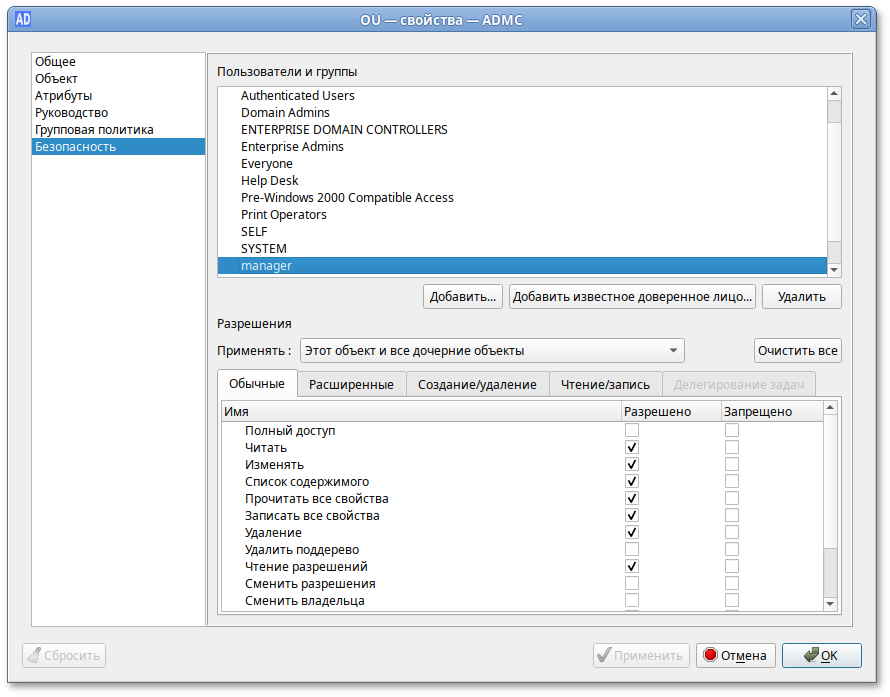Image resolution: width=890 pixels, height=697 pixels.
Task: Check Запрещено for Читать permission
Action: (731, 447)
